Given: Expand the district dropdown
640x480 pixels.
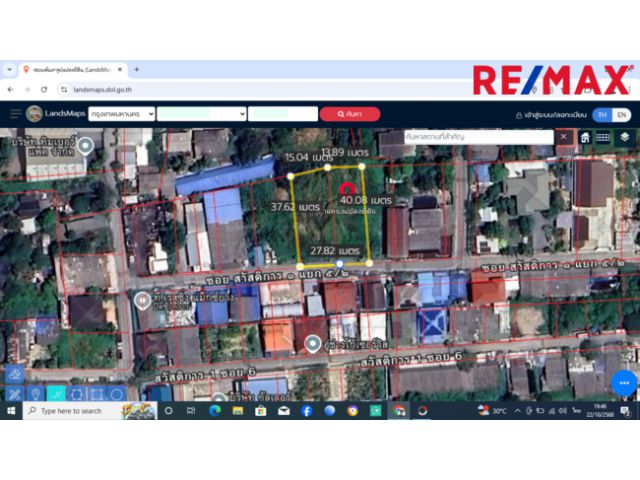Looking at the screenshot, I should (200, 114).
